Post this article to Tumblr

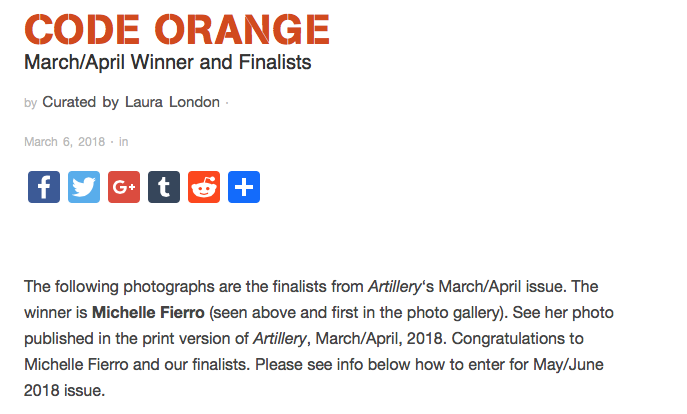pyautogui.click(x=164, y=187)
